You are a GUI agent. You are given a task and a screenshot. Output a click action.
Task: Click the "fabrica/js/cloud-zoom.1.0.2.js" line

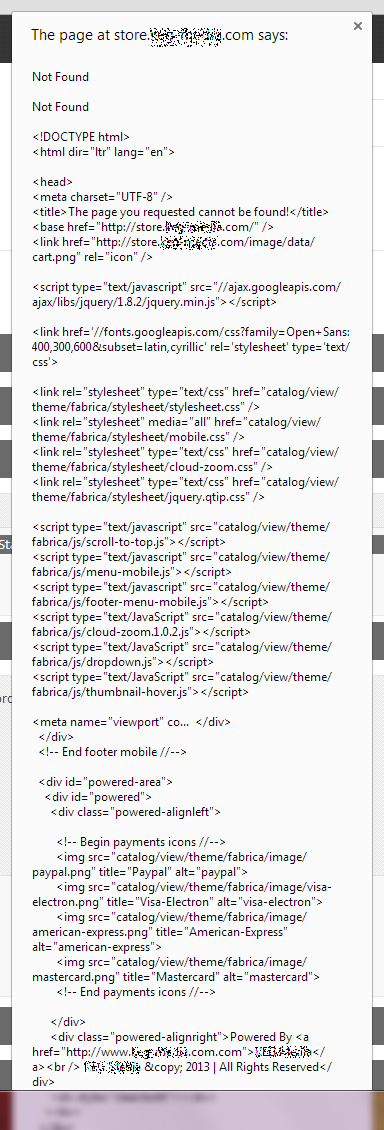[141, 631]
